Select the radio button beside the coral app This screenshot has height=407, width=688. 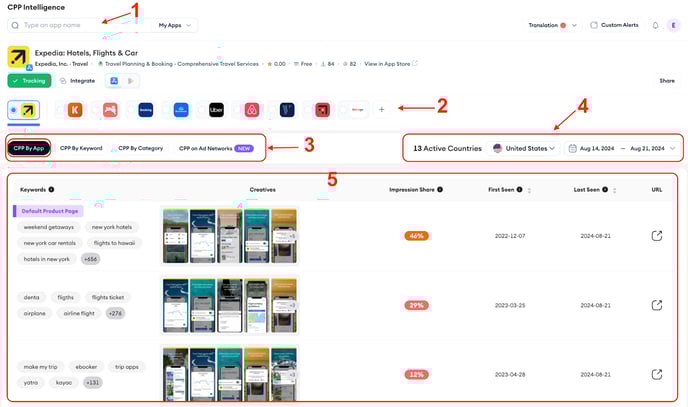[x=95, y=110]
